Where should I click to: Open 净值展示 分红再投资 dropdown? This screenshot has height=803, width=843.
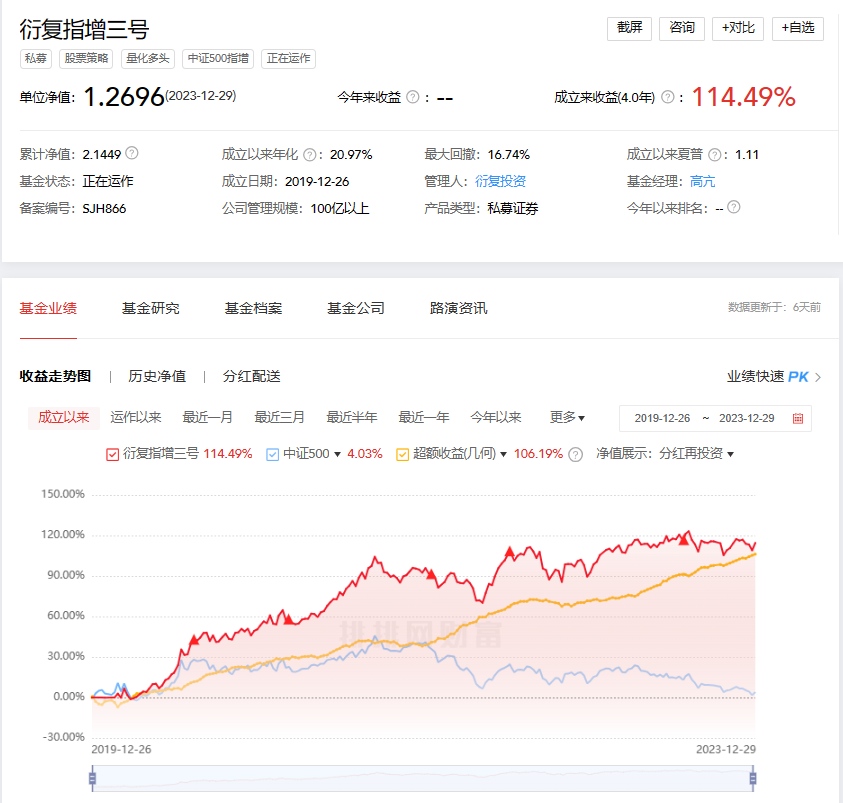pos(730,455)
